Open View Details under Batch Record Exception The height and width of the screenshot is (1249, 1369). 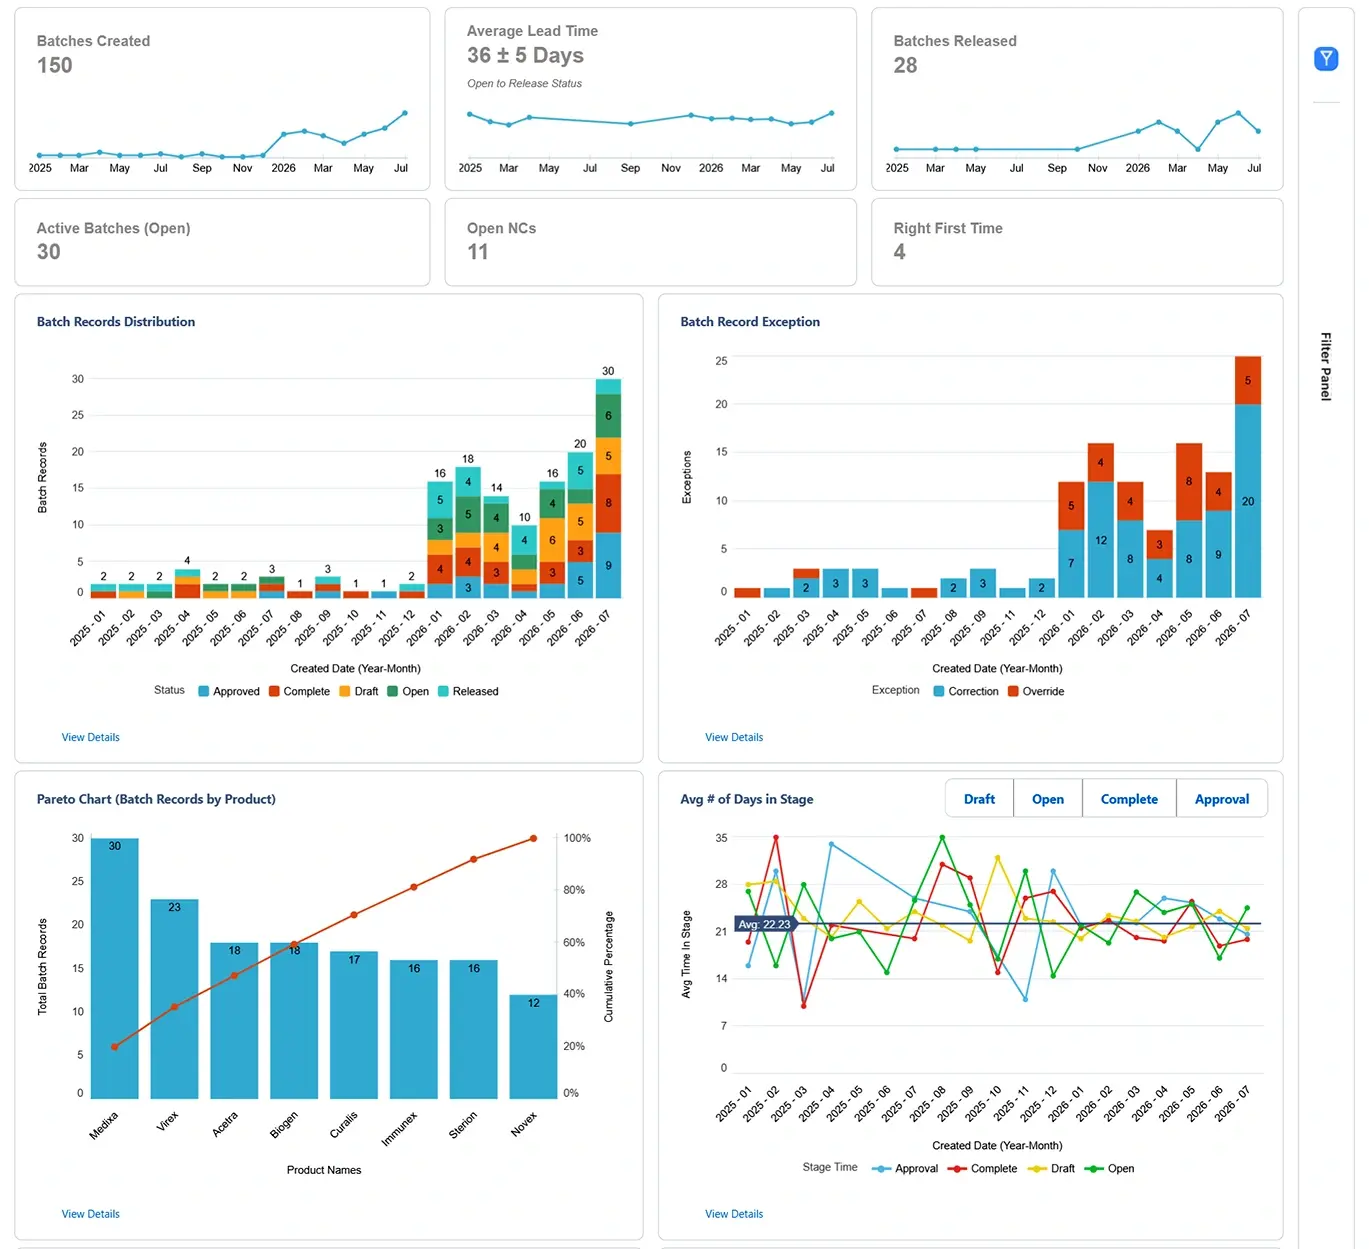click(x=733, y=737)
